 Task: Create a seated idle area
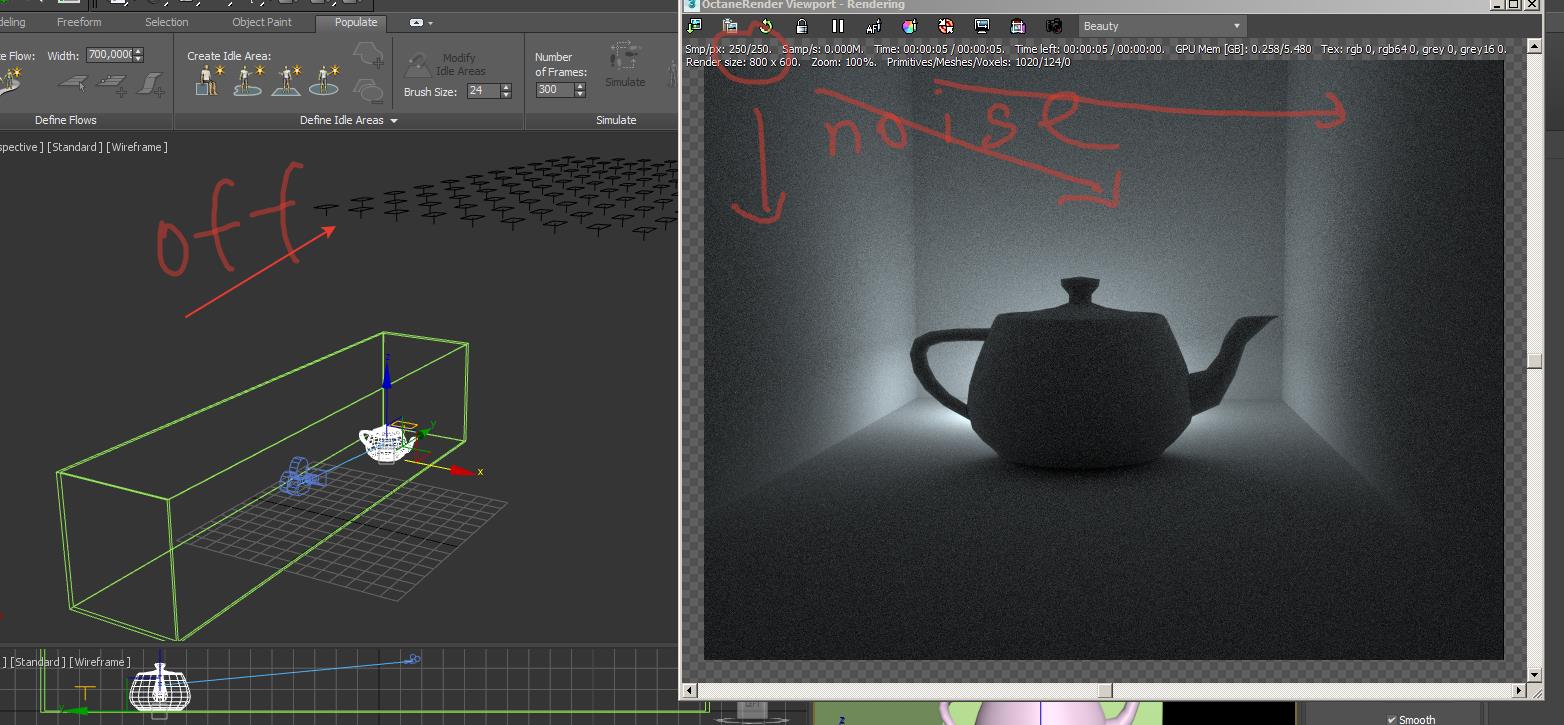pyautogui.click(x=208, y=81)
